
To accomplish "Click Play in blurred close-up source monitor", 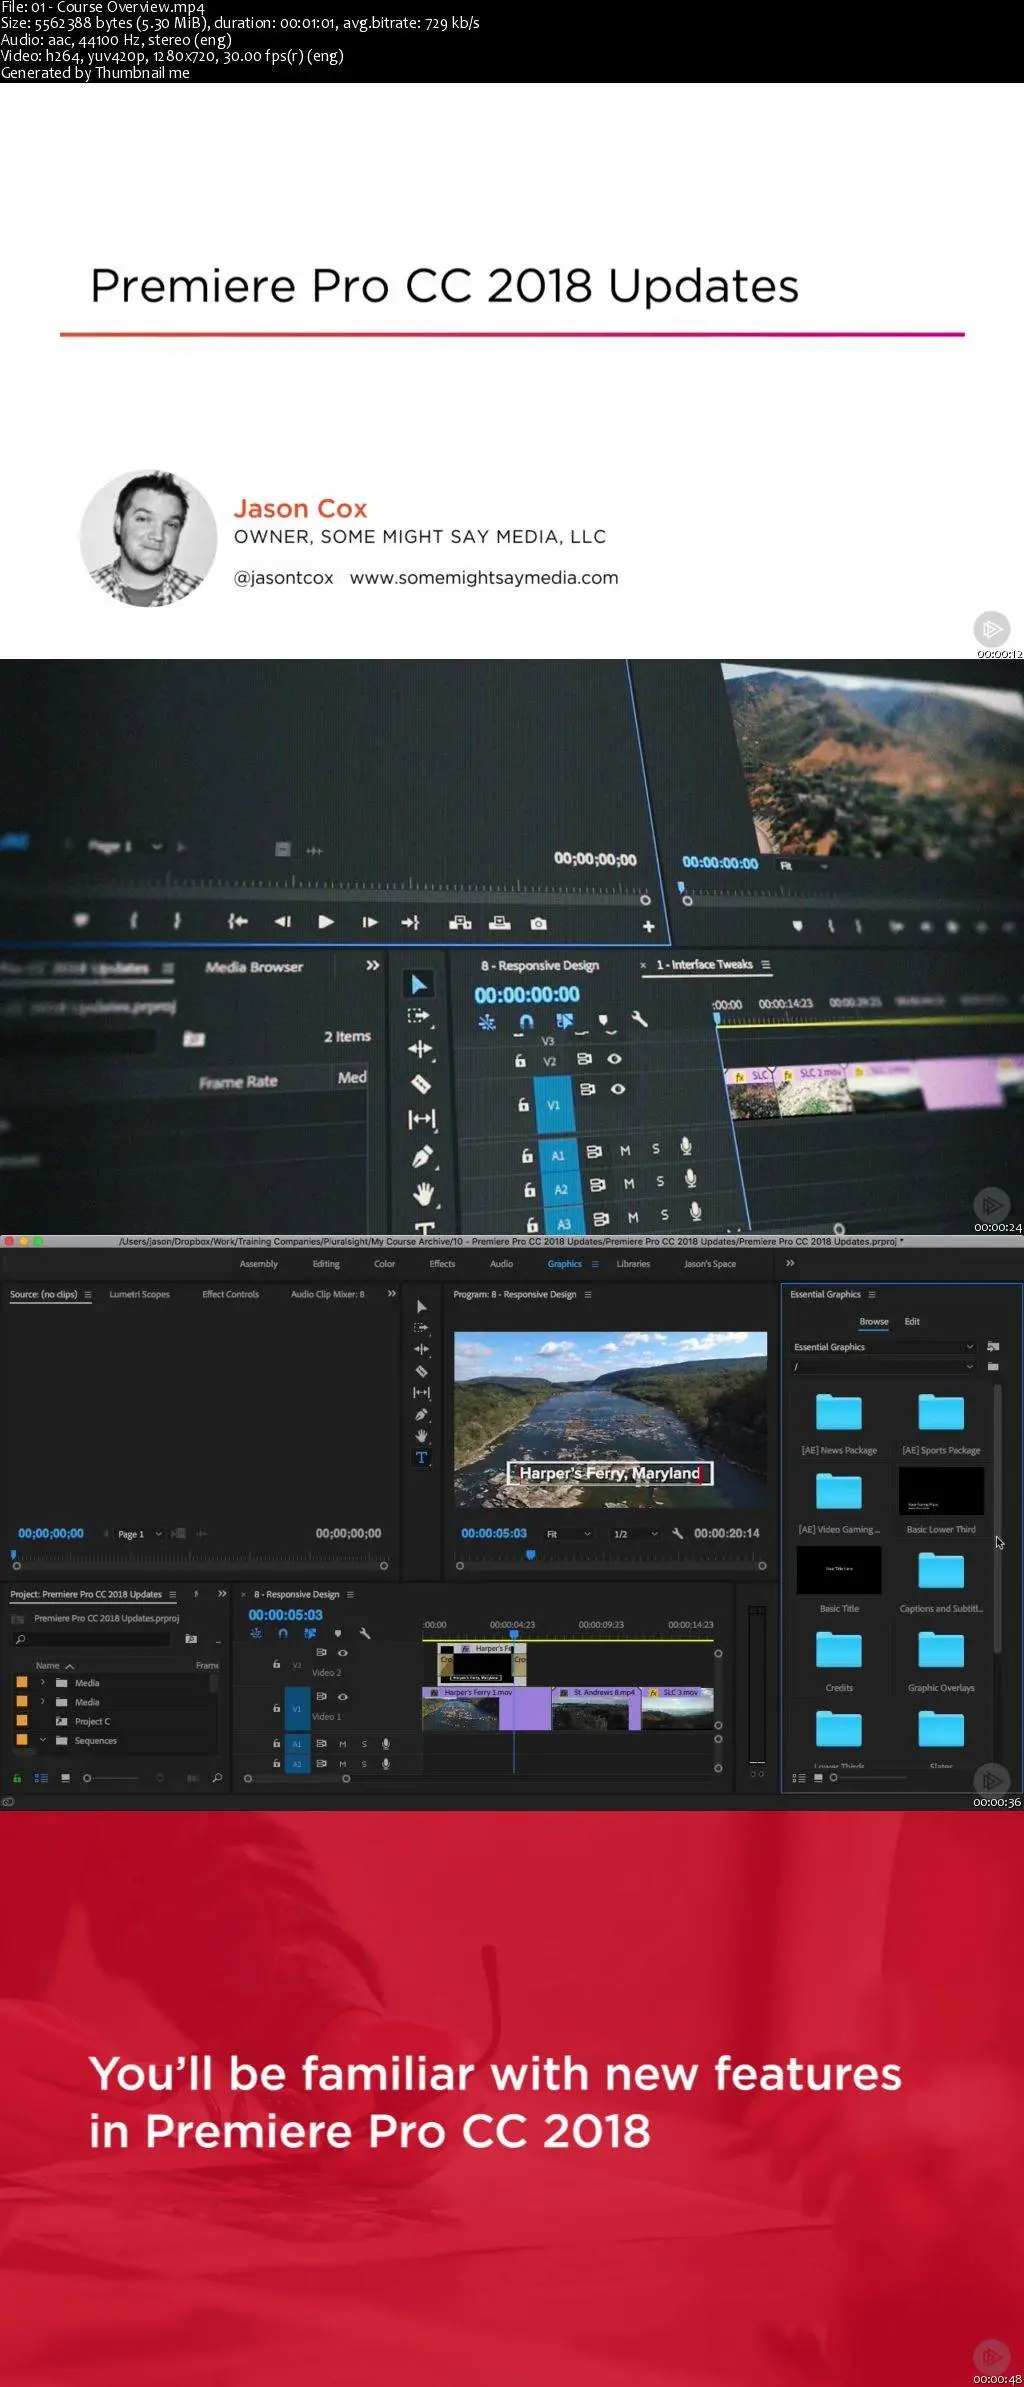I will pos(326,922).
